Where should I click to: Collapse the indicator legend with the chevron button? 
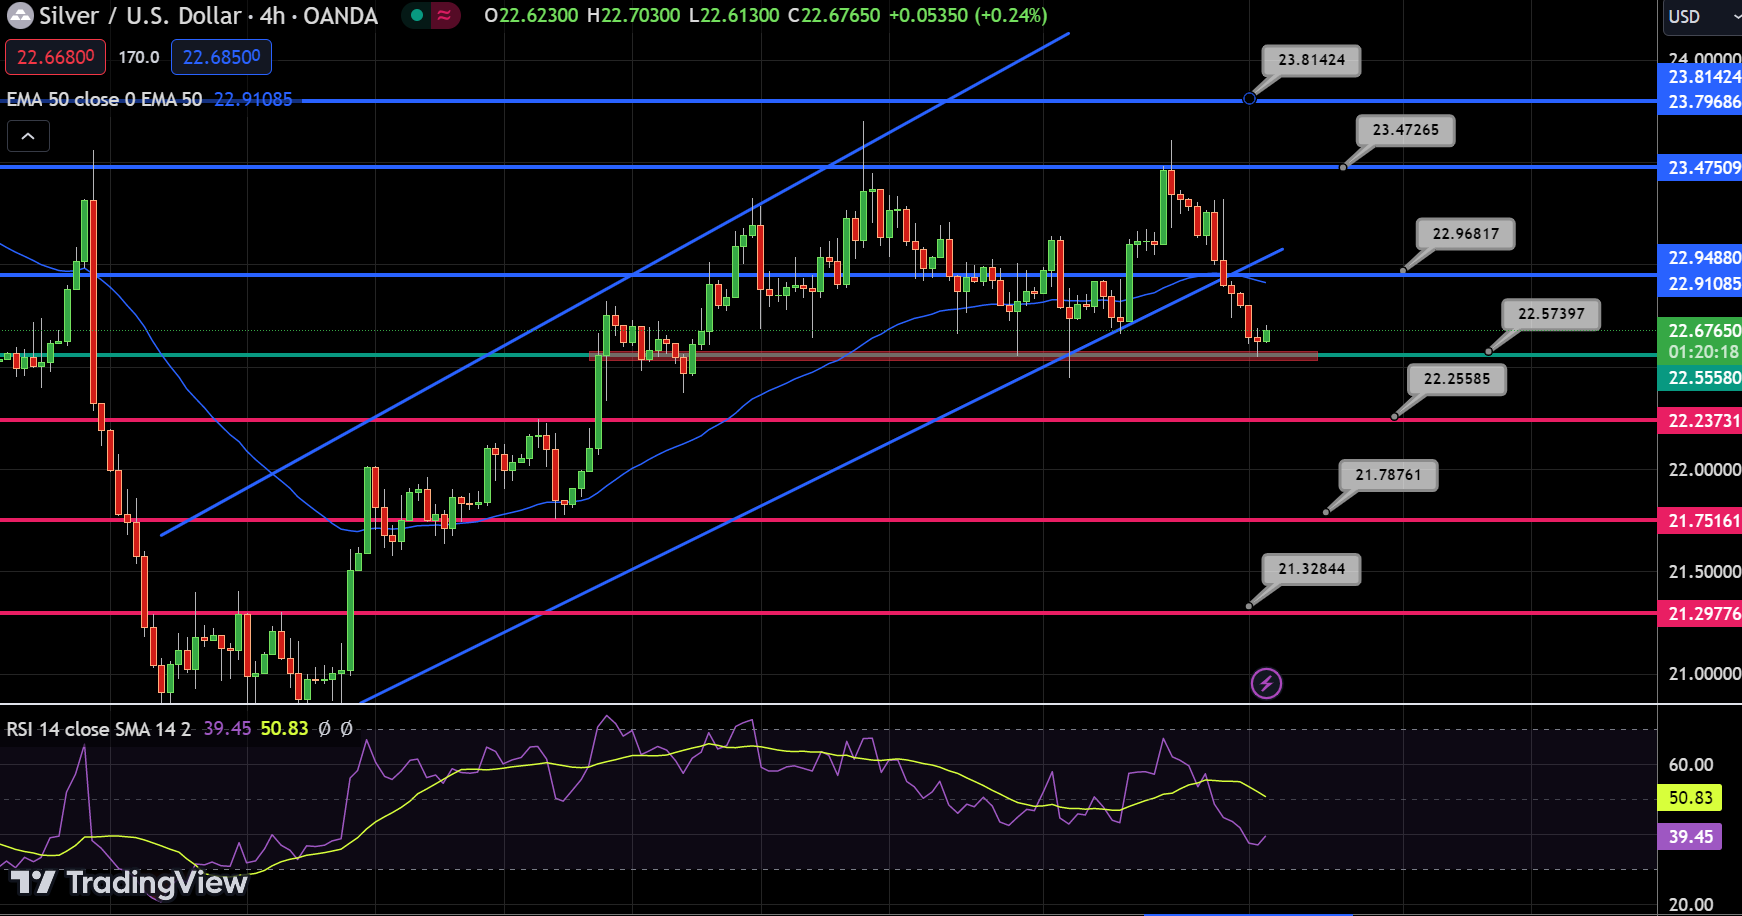point(28,136)
